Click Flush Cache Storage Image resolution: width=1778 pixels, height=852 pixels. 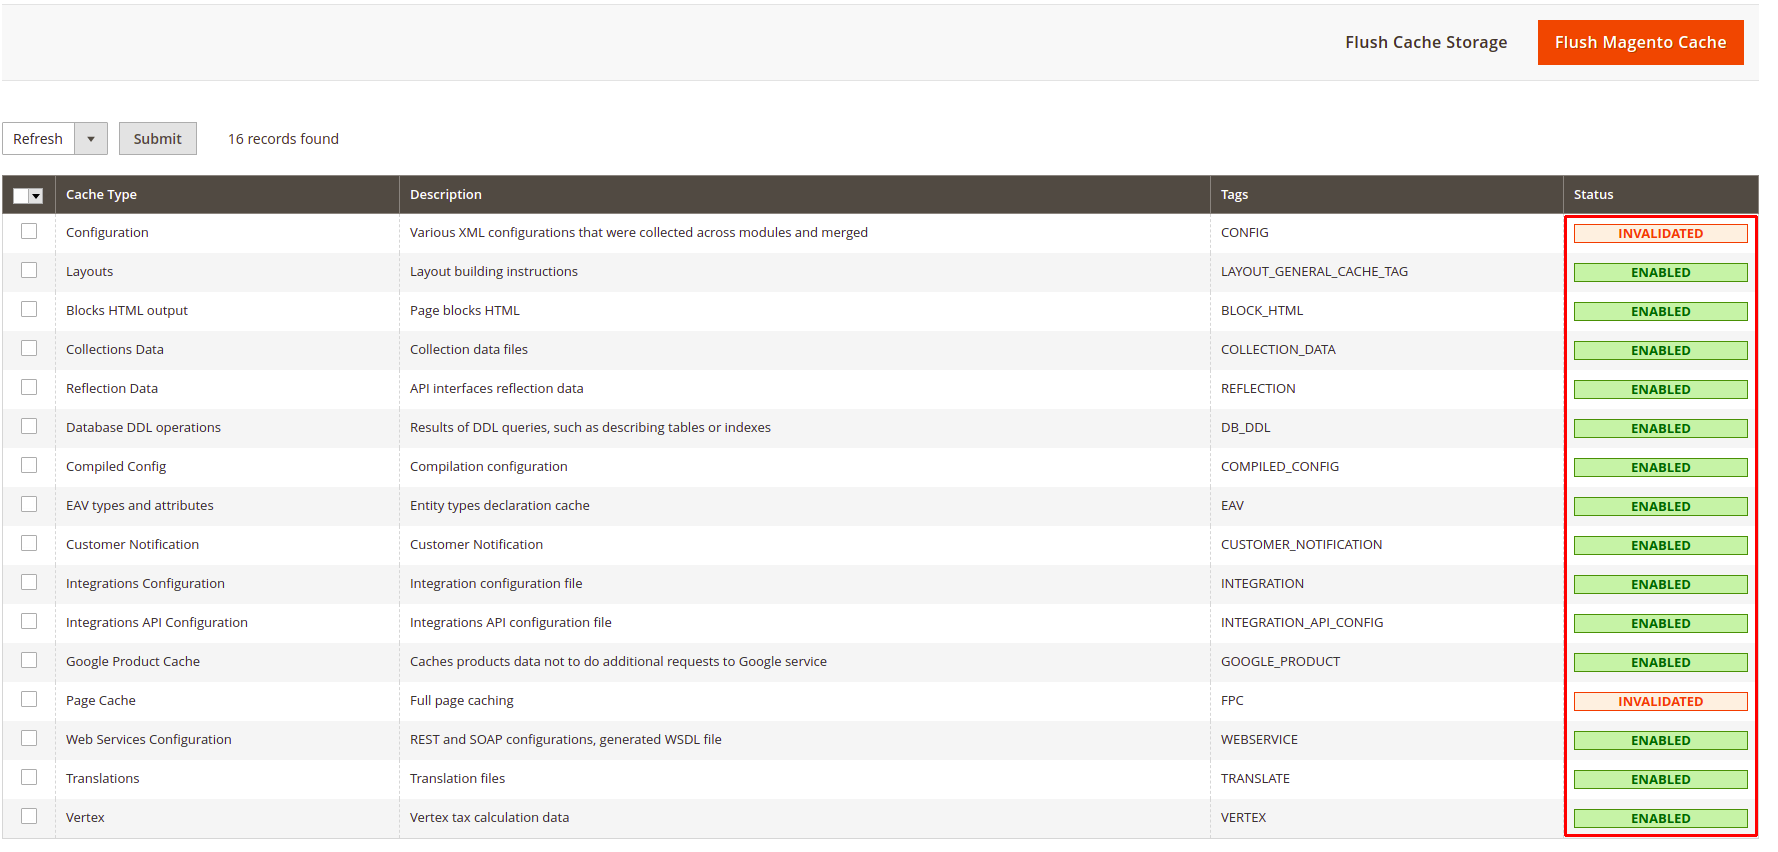(x=1425, y=42)
